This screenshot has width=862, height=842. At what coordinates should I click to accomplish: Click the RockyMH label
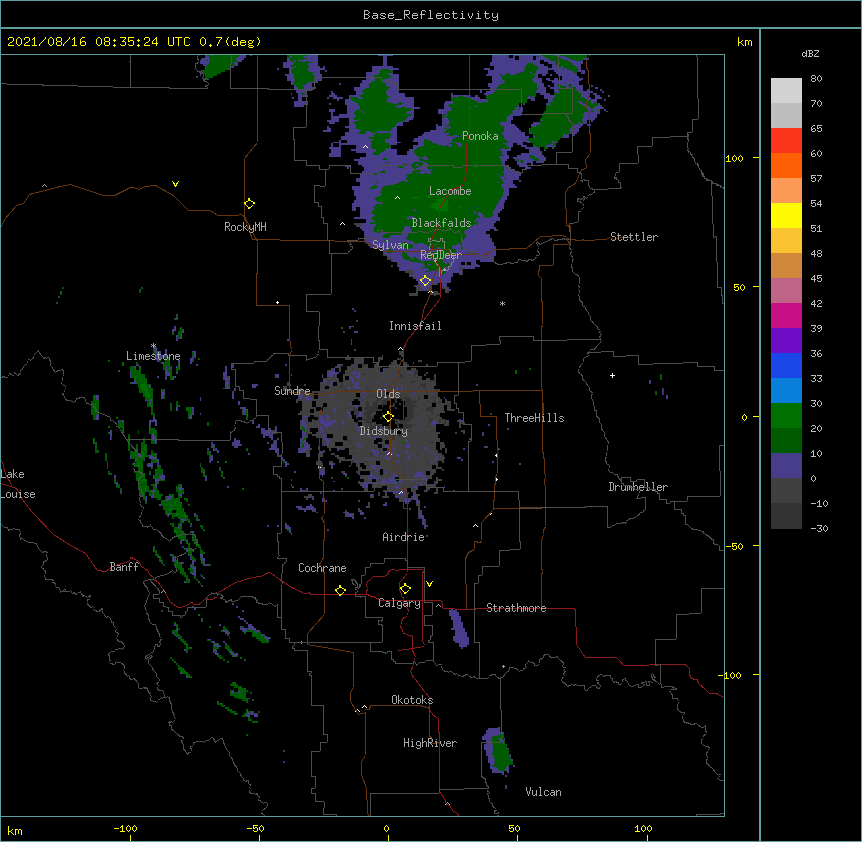[x=245, y=227]
